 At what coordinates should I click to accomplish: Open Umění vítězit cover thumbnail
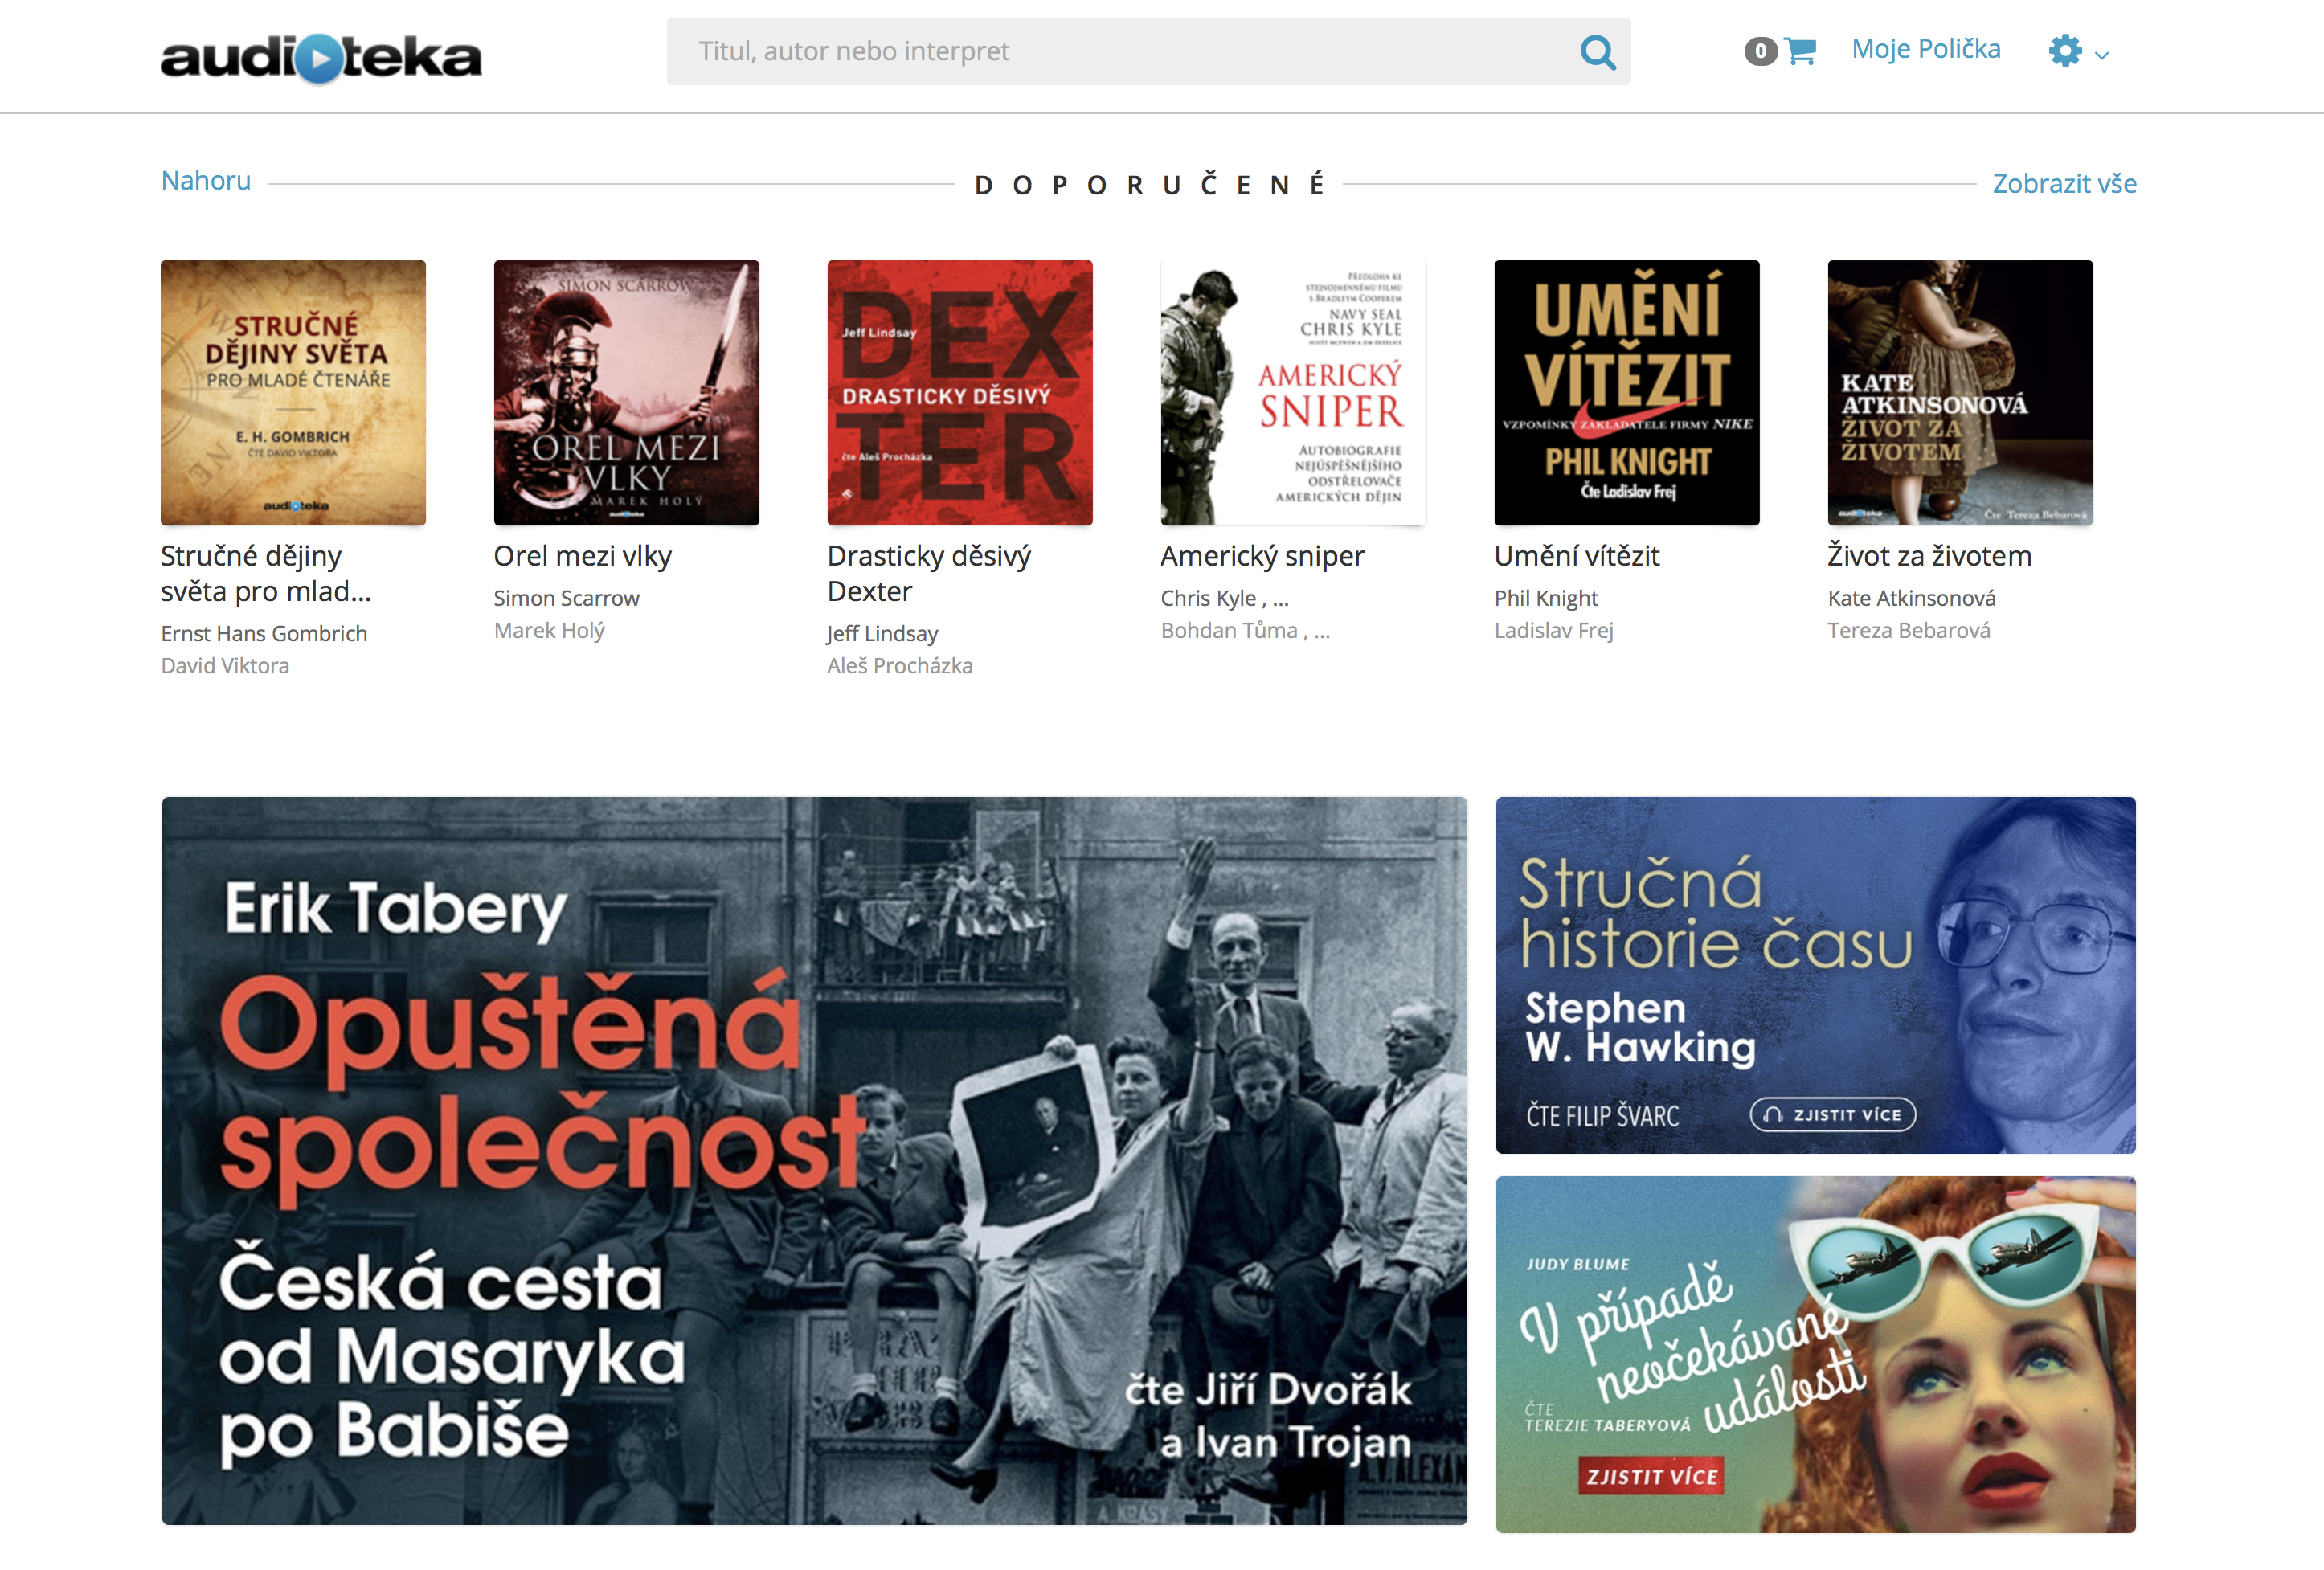tap(1627, 393)
